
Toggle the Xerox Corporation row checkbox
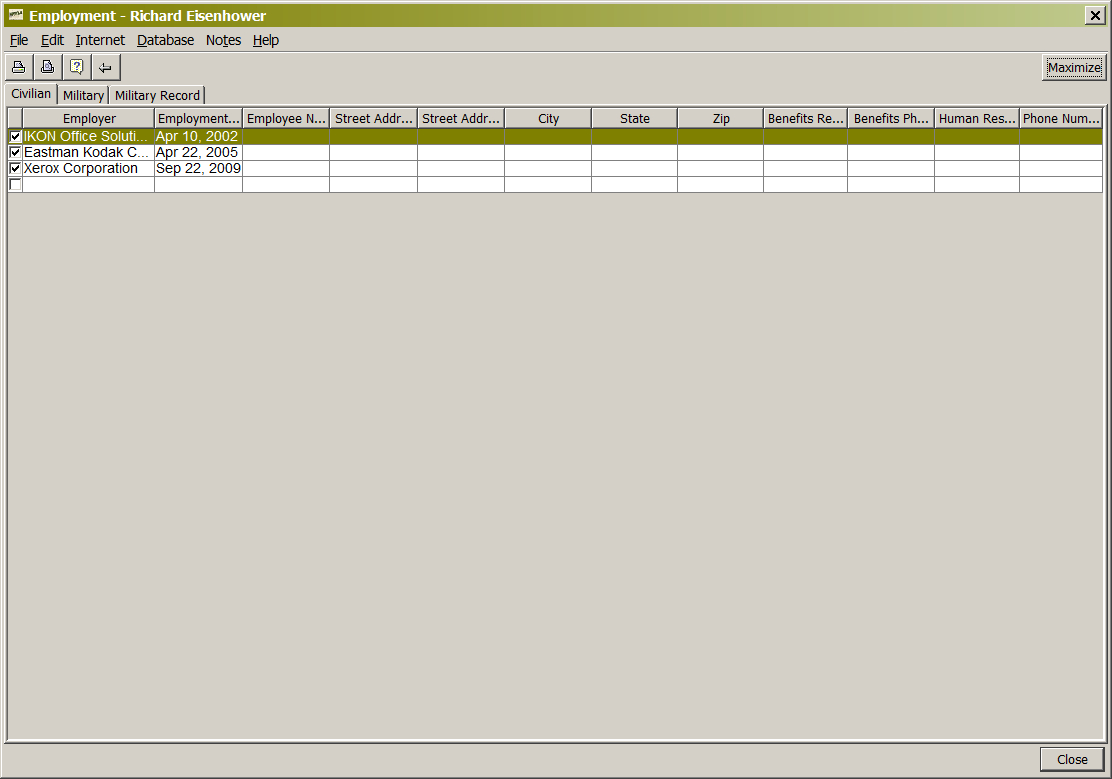pos(15,168)
